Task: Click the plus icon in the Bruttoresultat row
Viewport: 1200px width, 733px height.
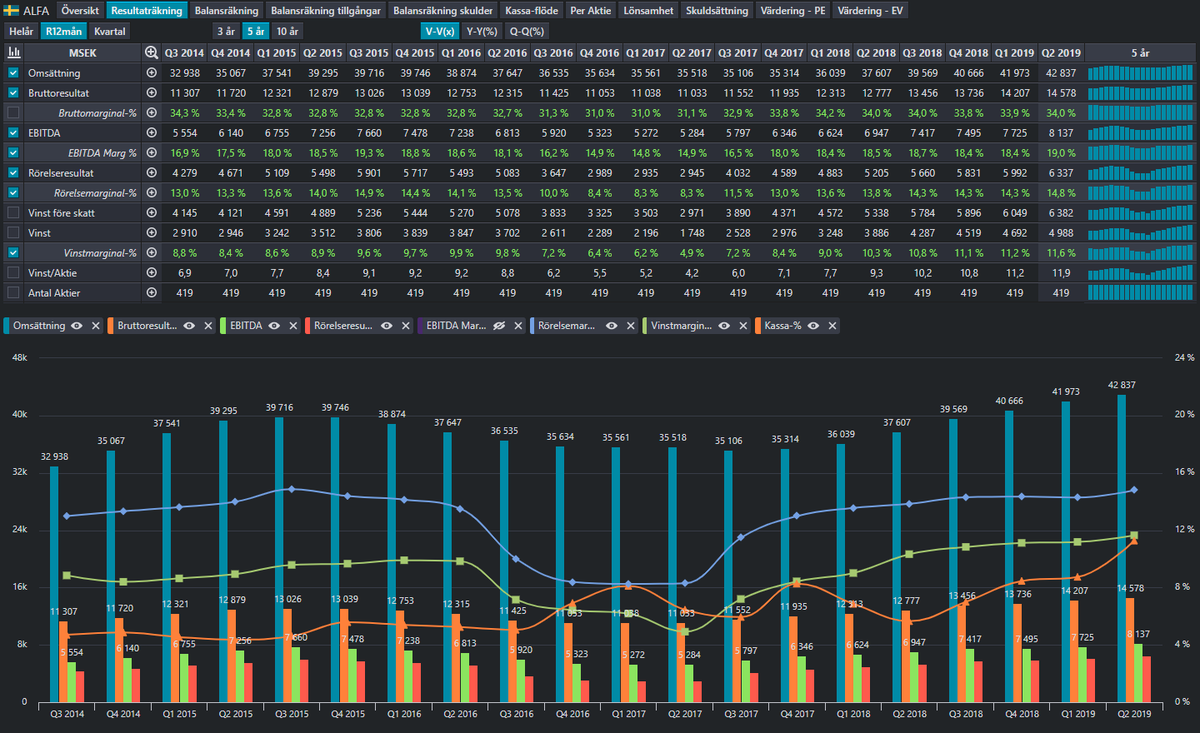Action: [152, 93]
